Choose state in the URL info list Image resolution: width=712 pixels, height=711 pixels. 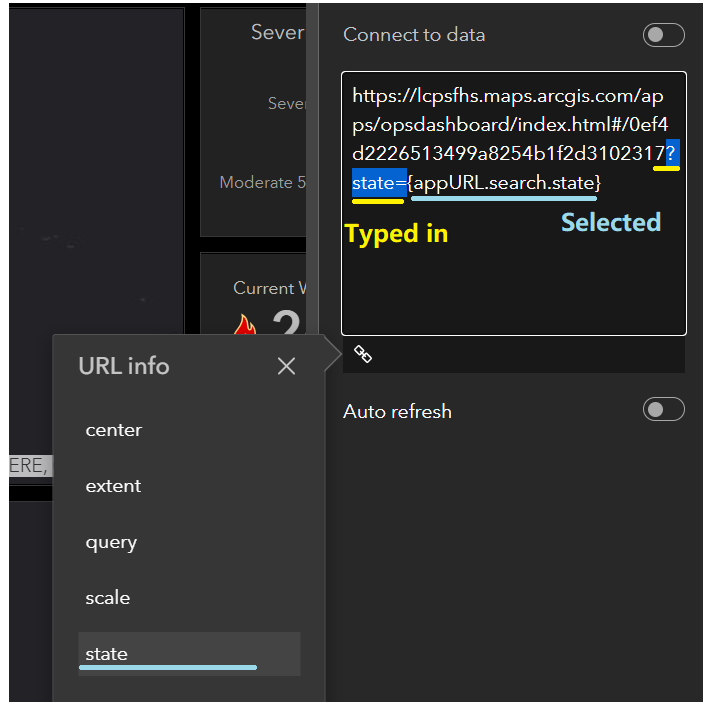pyautogui.click(x=107, y=654)
